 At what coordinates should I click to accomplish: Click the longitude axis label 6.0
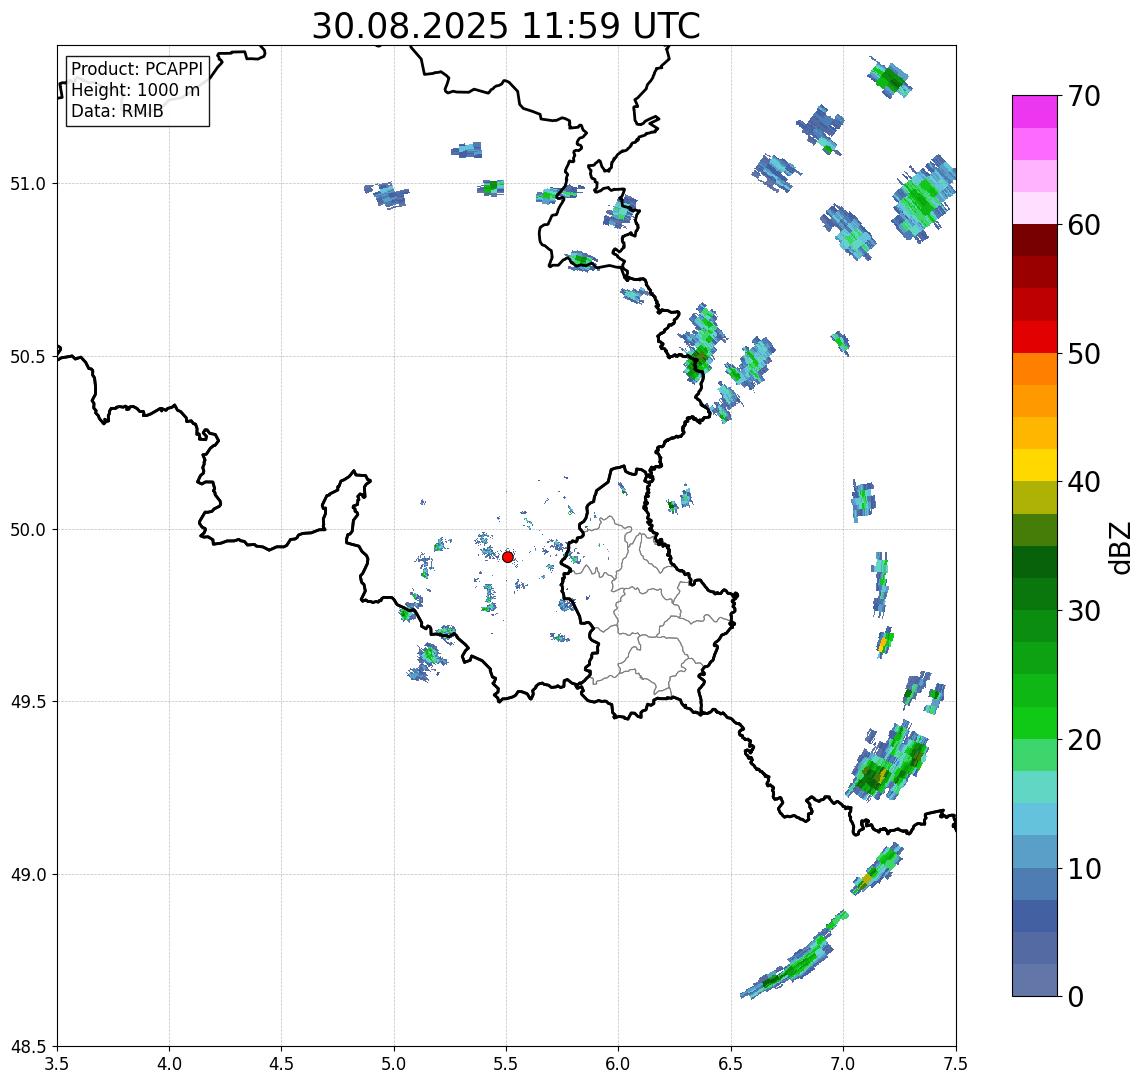619,1063
